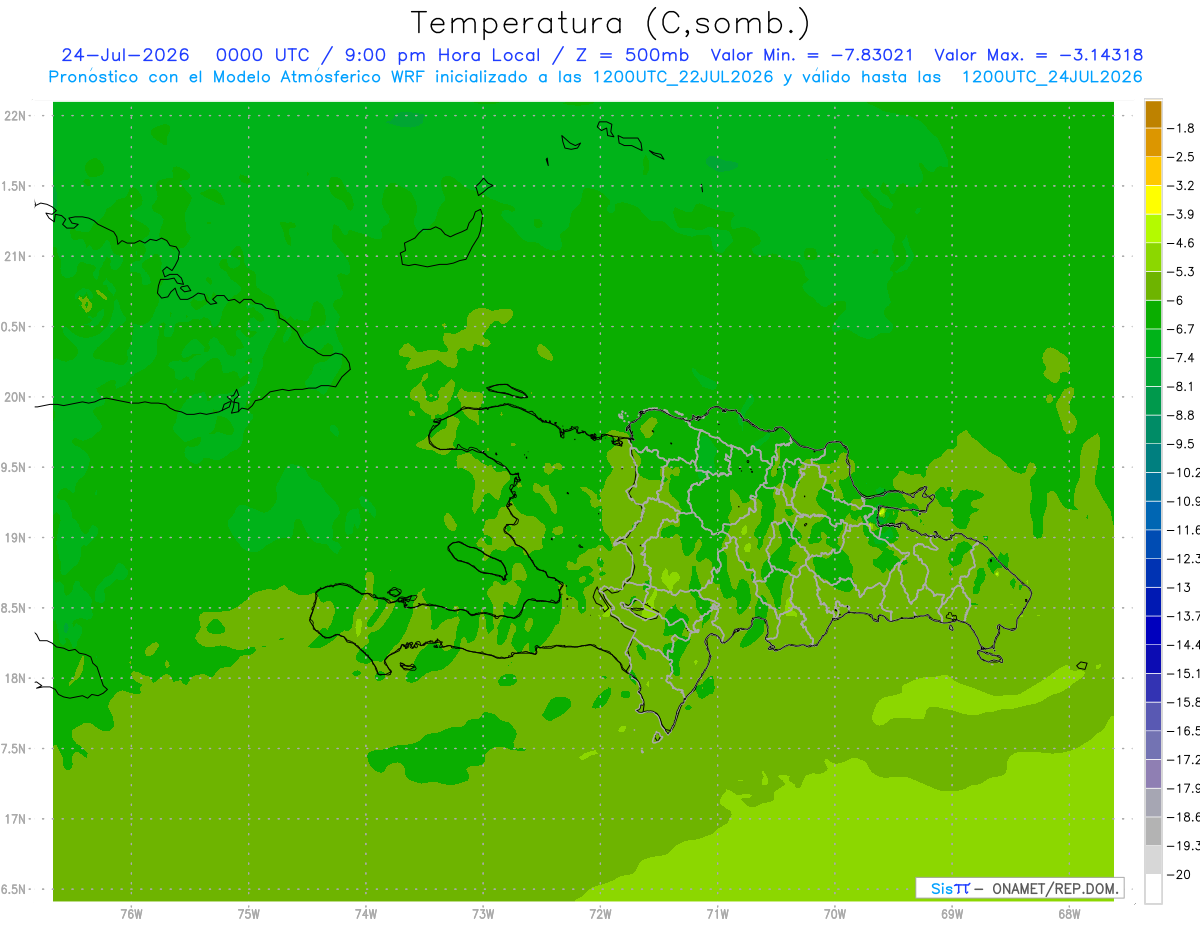Select the "1200UTC_22JUL2026" initialization timestamp

(683, 77)
